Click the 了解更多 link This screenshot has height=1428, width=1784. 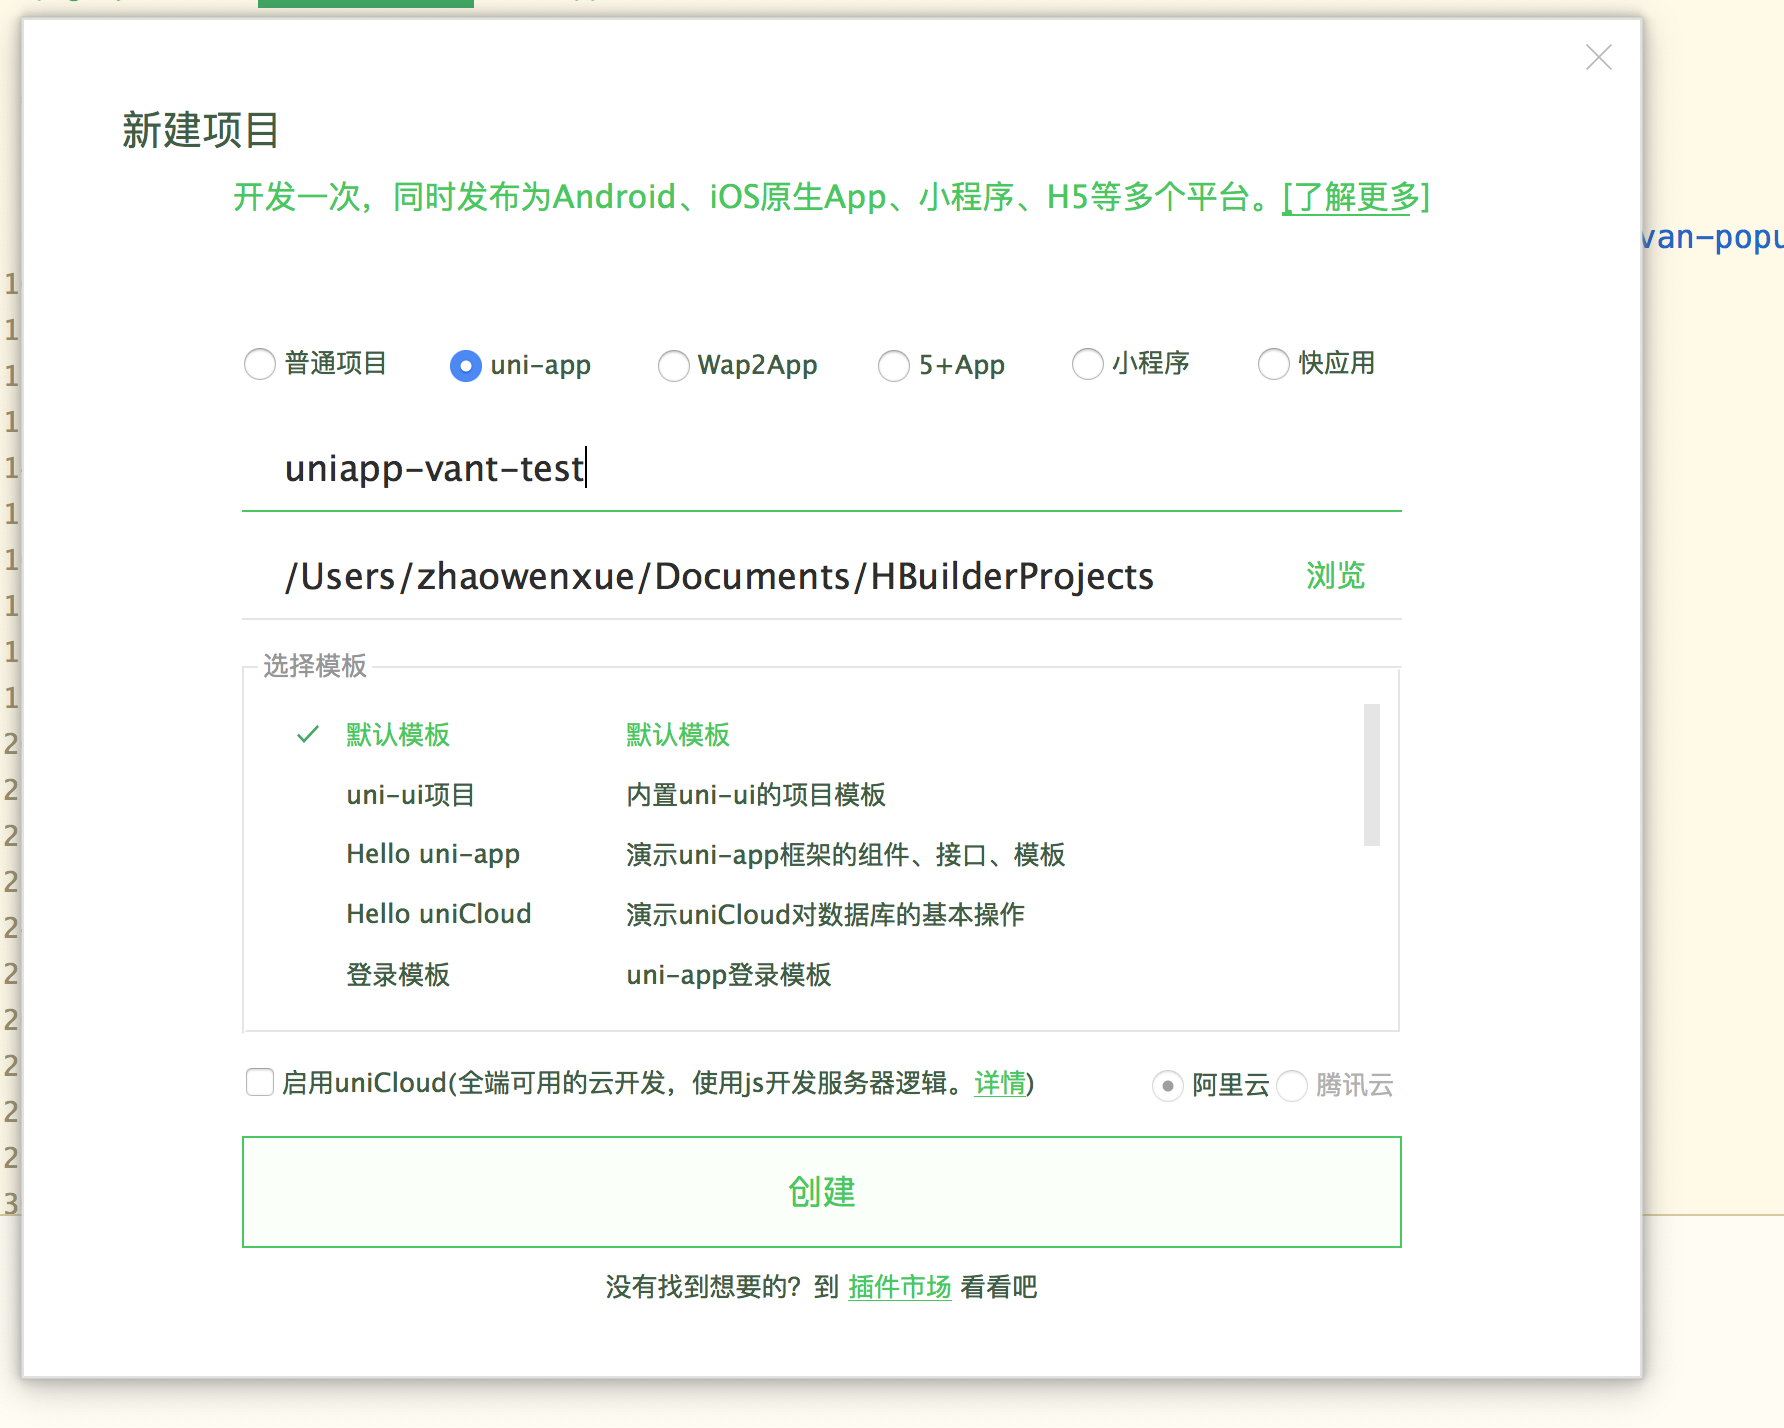point(1352,198)
